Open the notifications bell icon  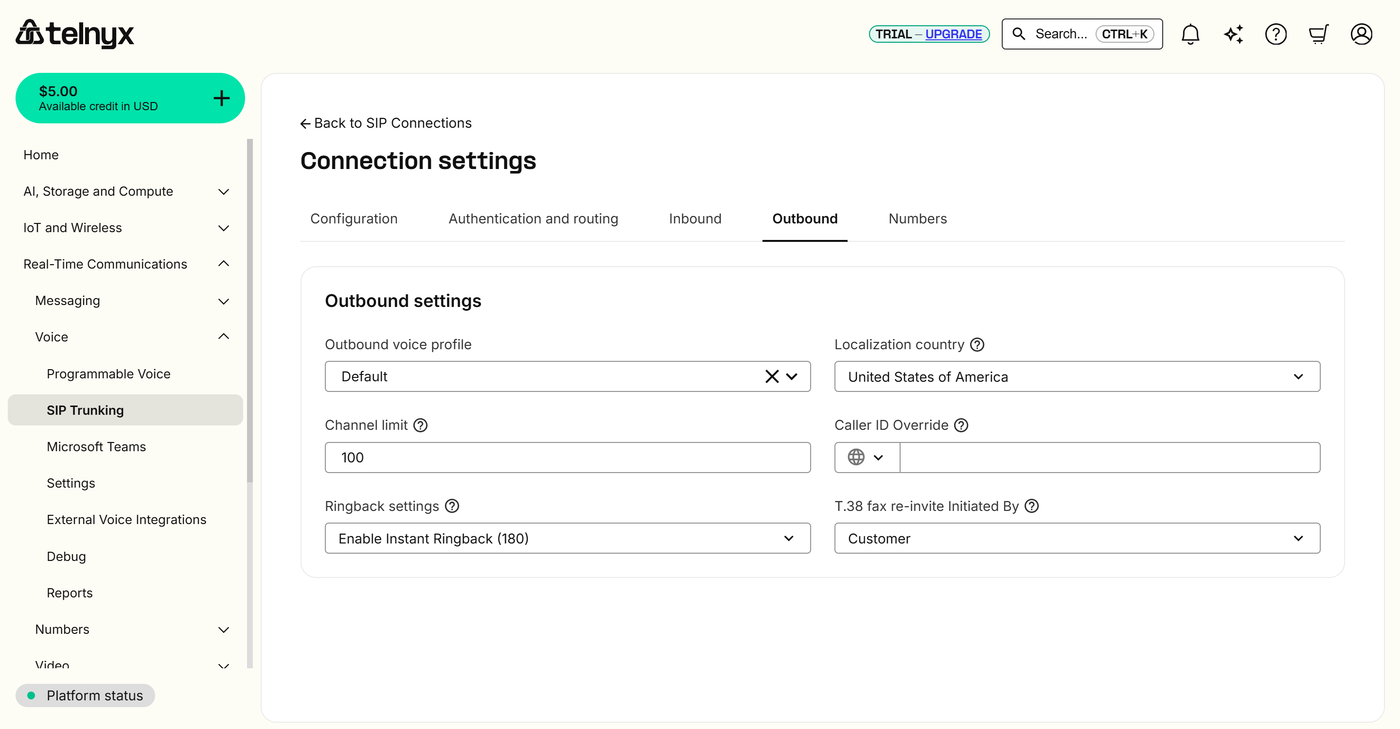pyautogui.click(x=1190, y=34)
